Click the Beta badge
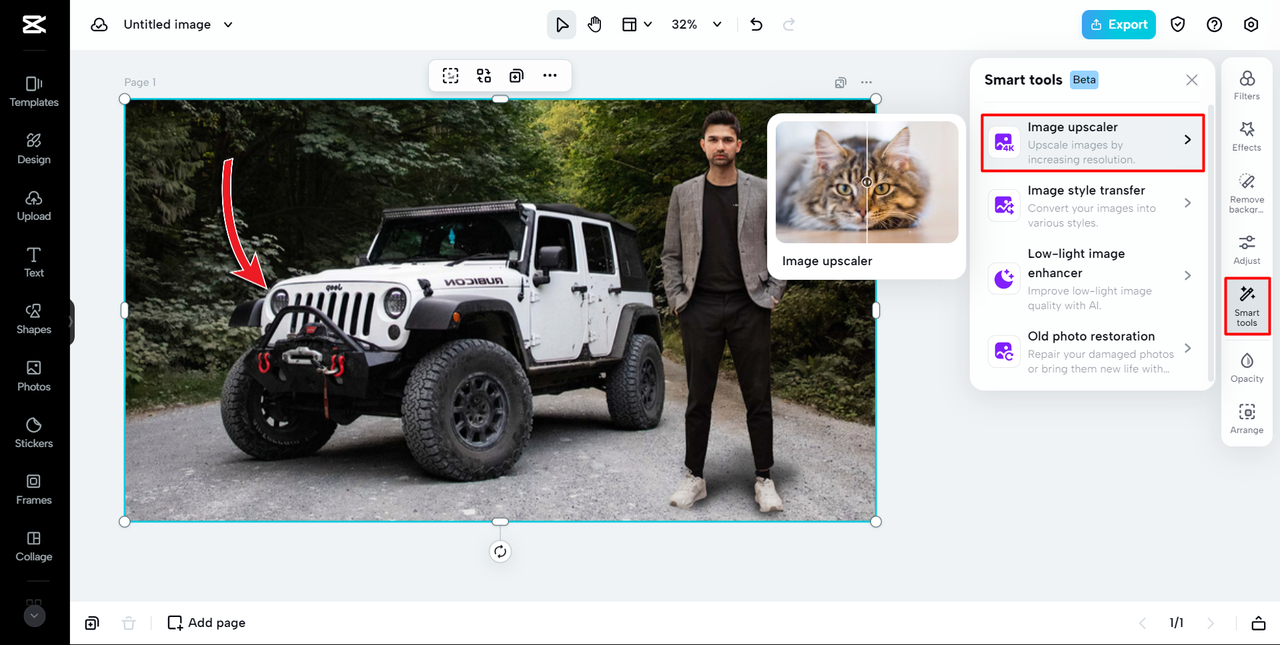The width and height of the screenshot is (1280, 645). [1084, 80]
